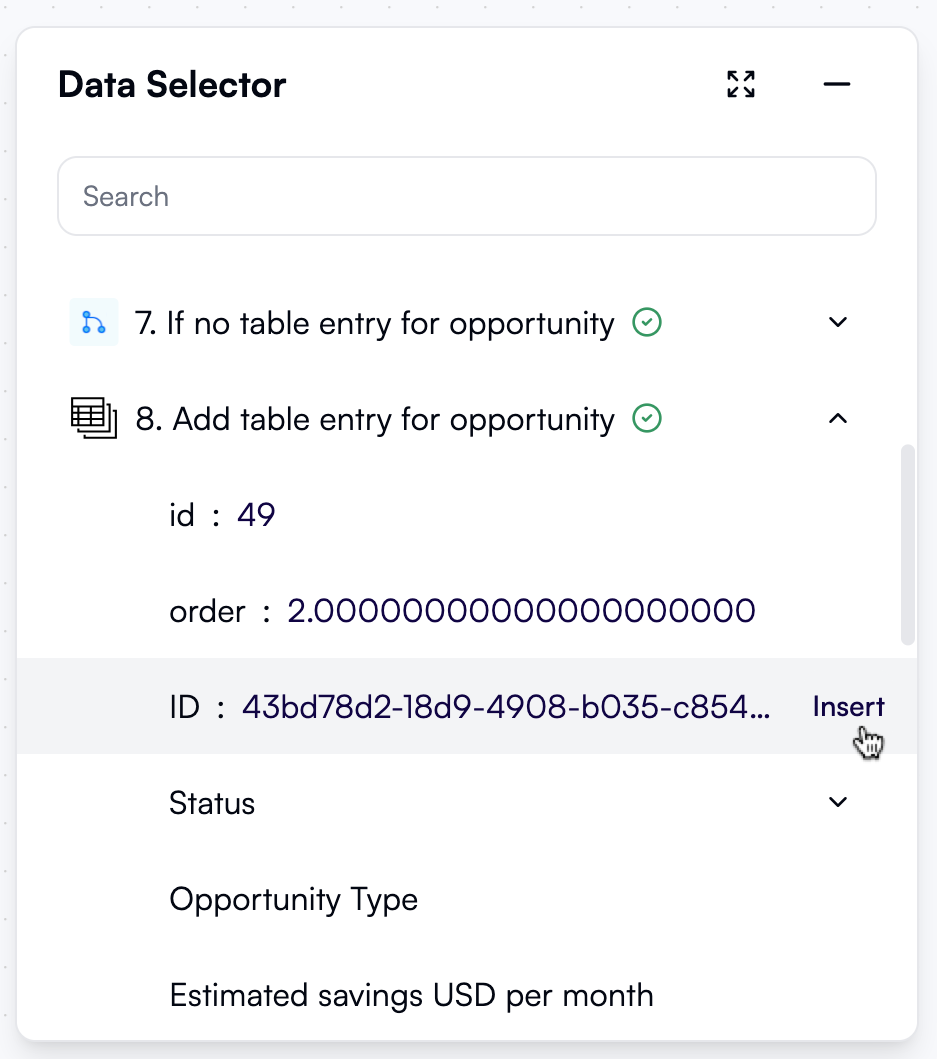Minimize the Data Selector panel

coord(836,85)
